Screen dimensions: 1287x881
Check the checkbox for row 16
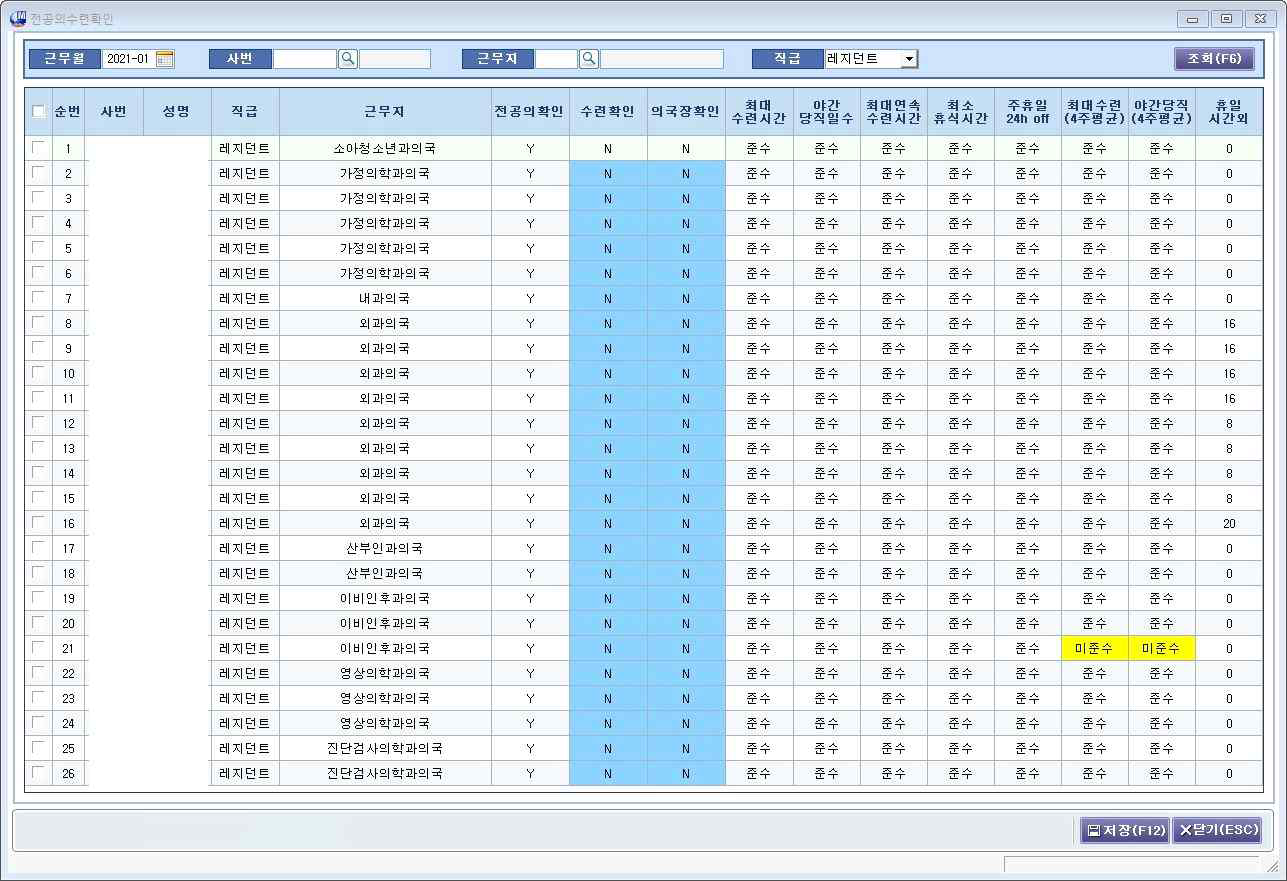click(39, 522)
